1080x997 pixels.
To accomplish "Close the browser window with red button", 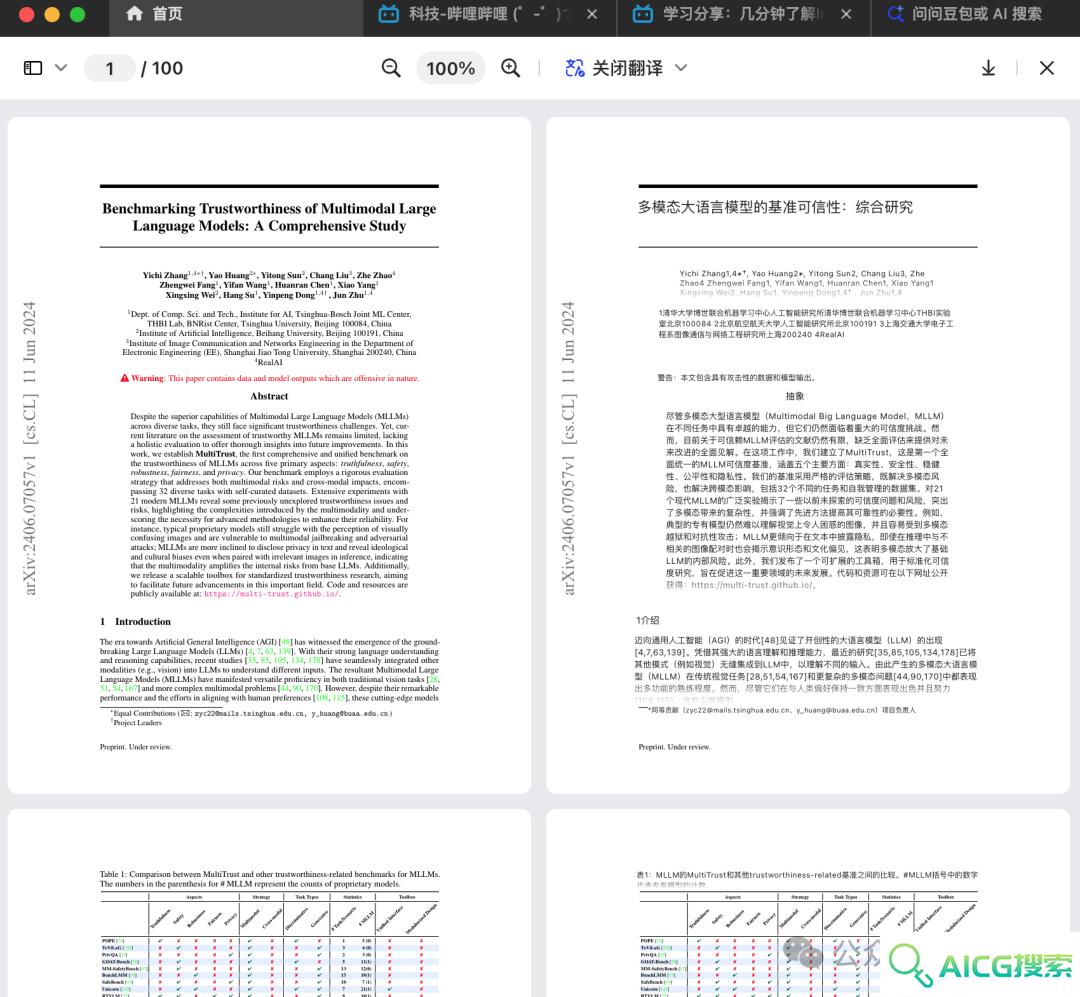I will (x=27, y=14).
